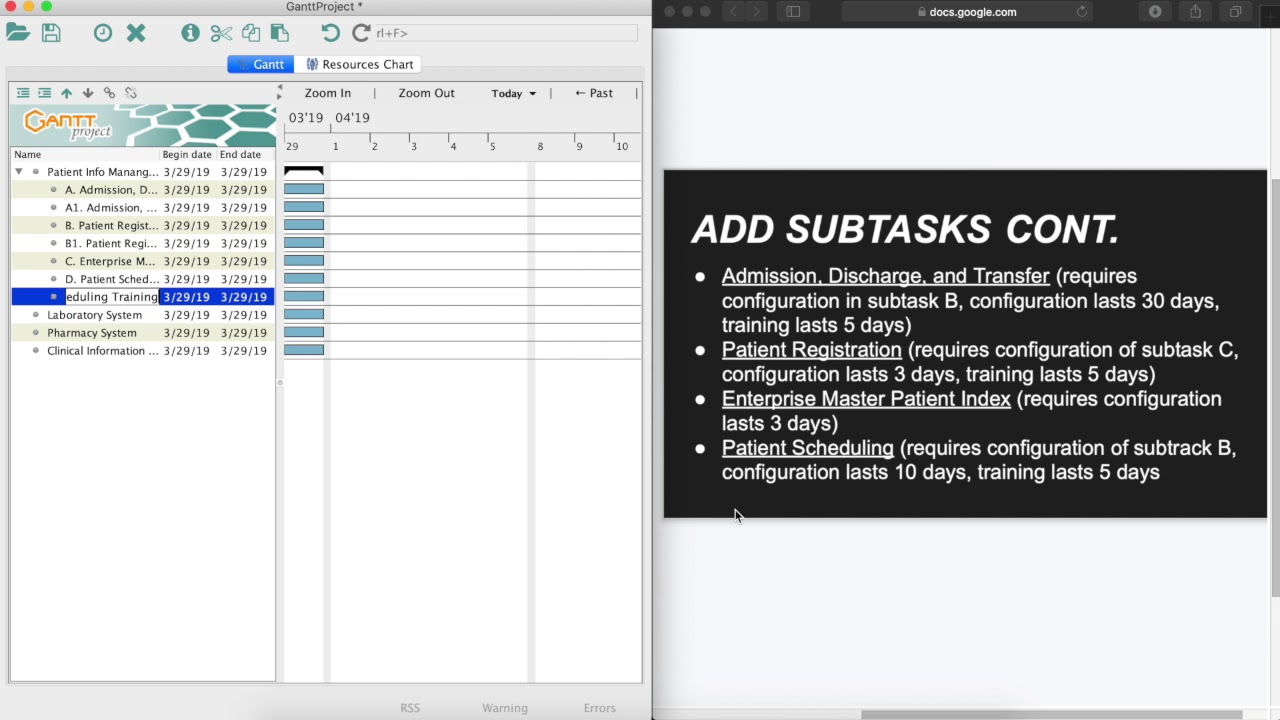Paste the task with the clipboard icon
The height and width of the screenshot is (720, 1280).
click(x=280, y=33)
